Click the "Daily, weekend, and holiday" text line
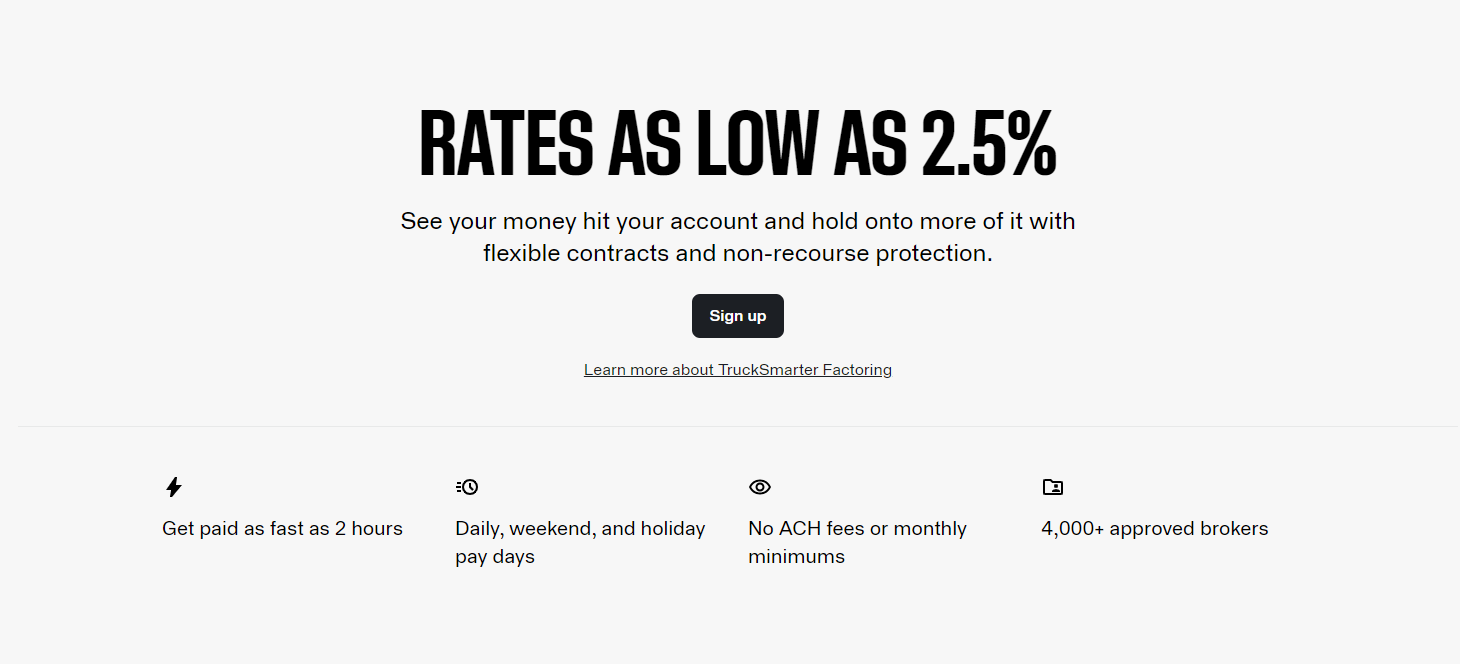This screenshot has width=1460, height=664. (580, 529)
